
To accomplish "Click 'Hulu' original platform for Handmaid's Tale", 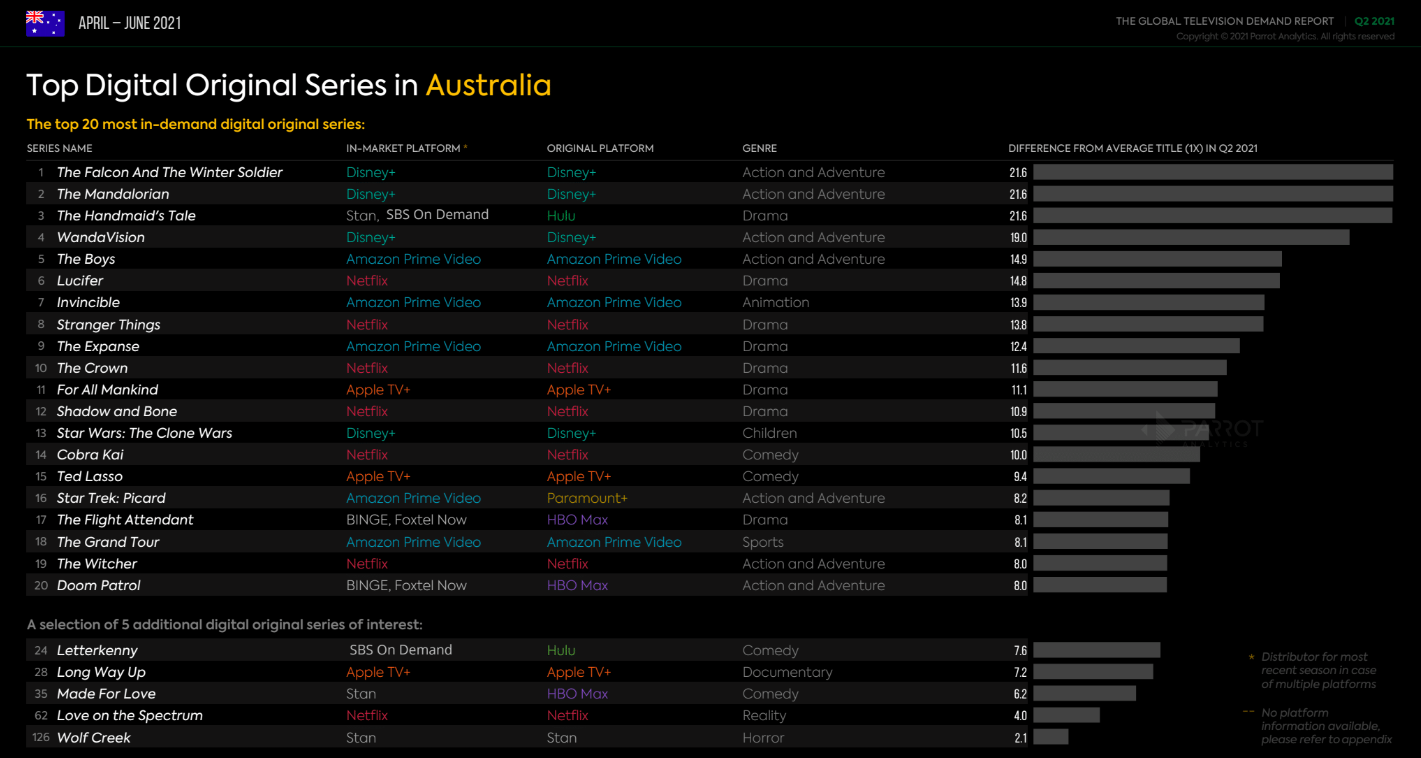I will pos(561,216).
